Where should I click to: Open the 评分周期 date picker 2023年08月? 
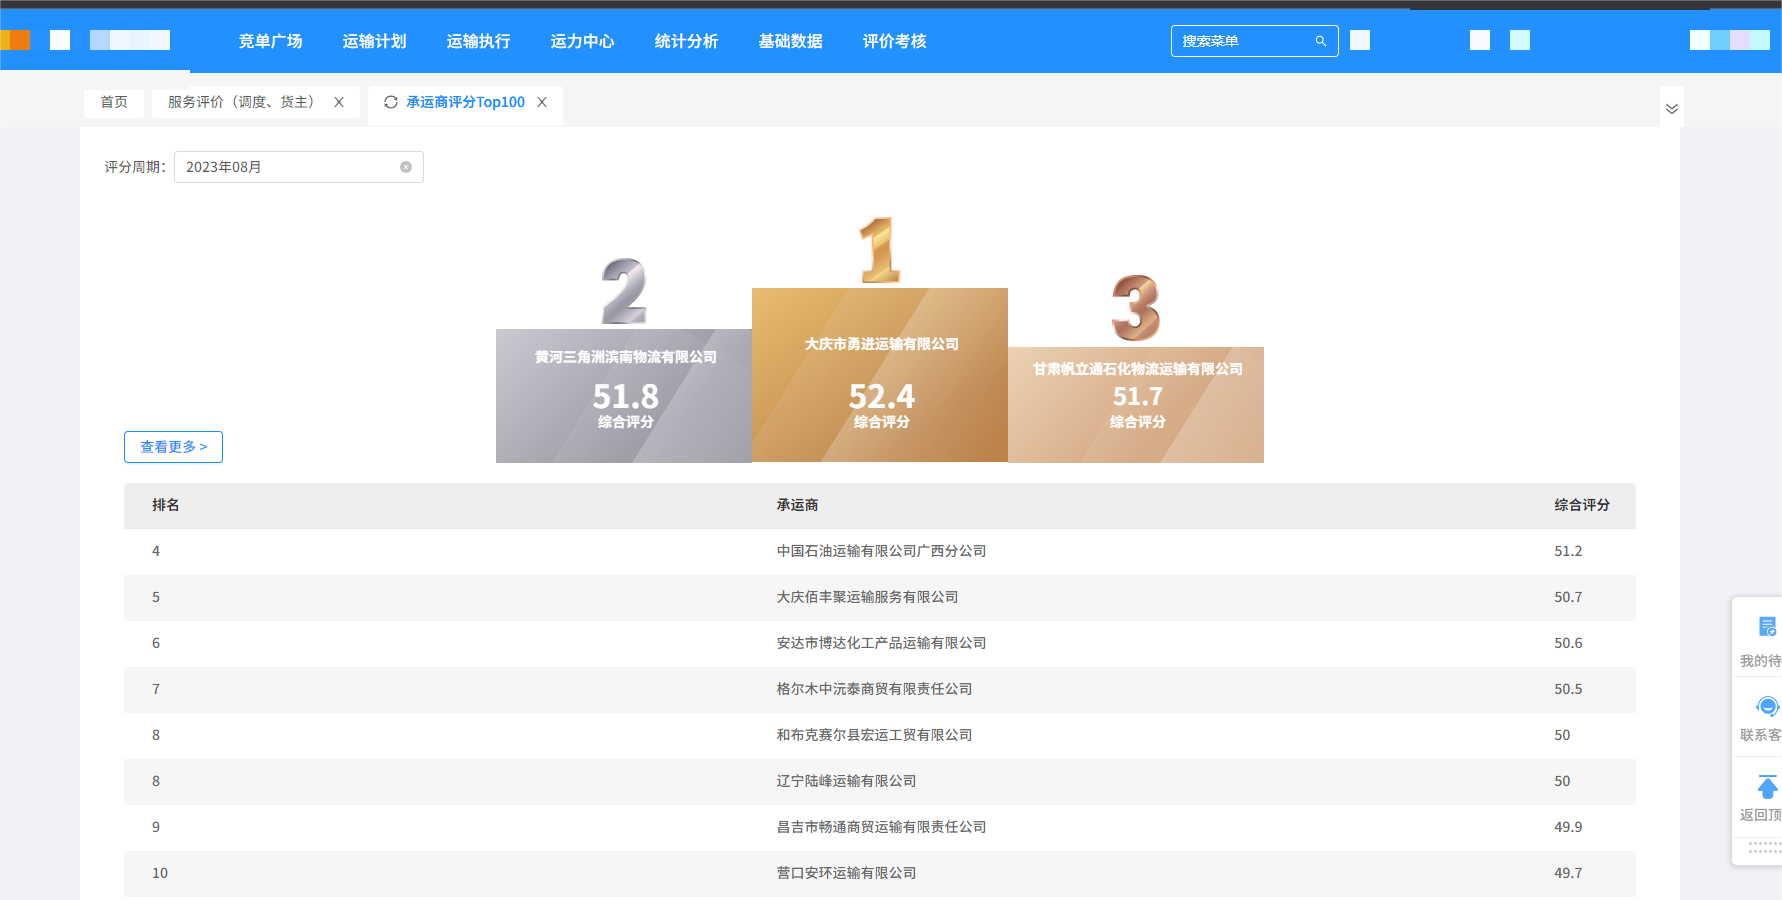click(x=298, y=167)
